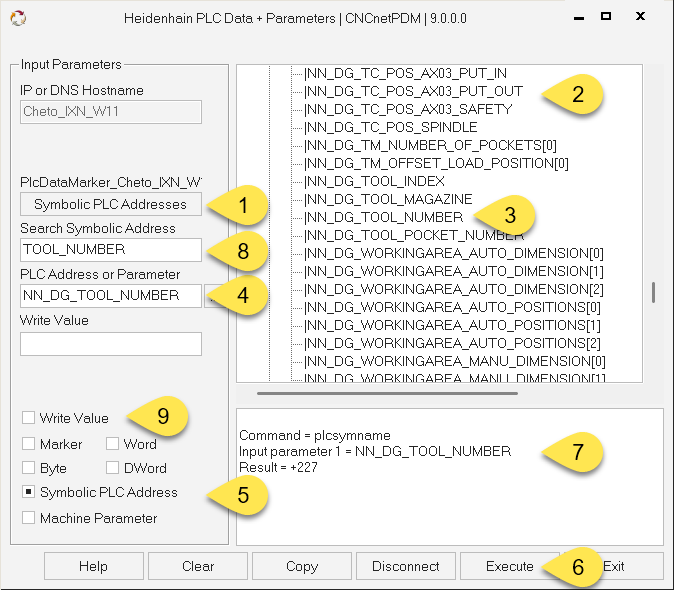Viewport: 674px width, 590px height.
Task: Click the Symbolic PLC Addresses button
Action: (110, 204)
